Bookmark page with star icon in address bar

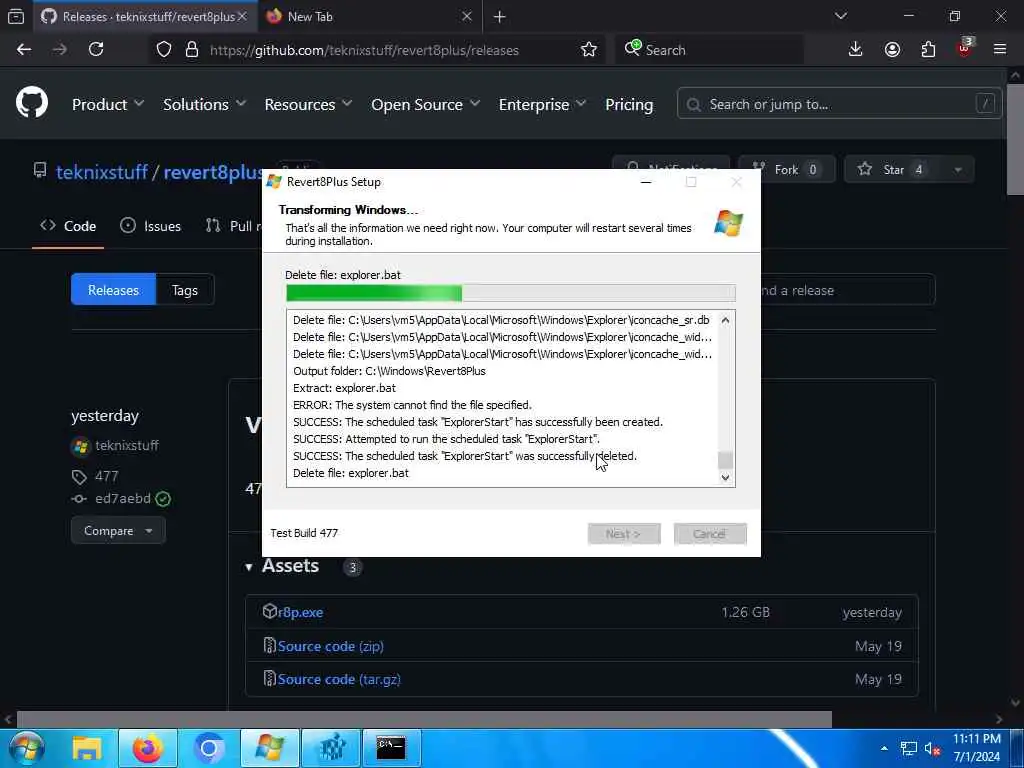click(588, 50)
